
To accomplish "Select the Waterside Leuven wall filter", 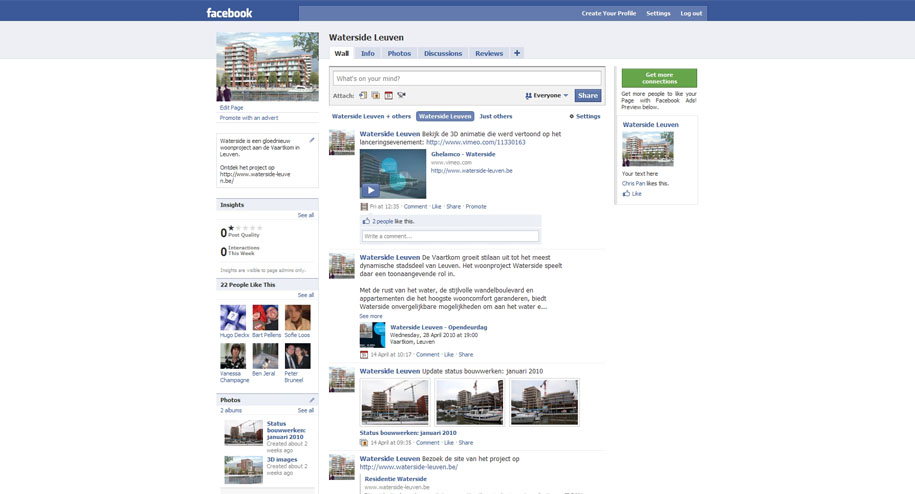I will pos(445,116).
